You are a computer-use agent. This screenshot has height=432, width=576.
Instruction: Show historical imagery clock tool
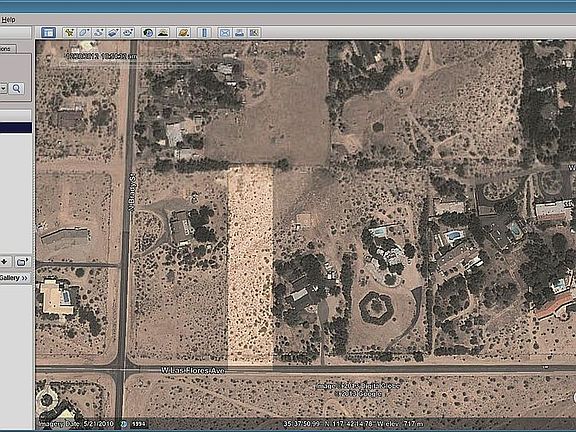pos(148,33)
